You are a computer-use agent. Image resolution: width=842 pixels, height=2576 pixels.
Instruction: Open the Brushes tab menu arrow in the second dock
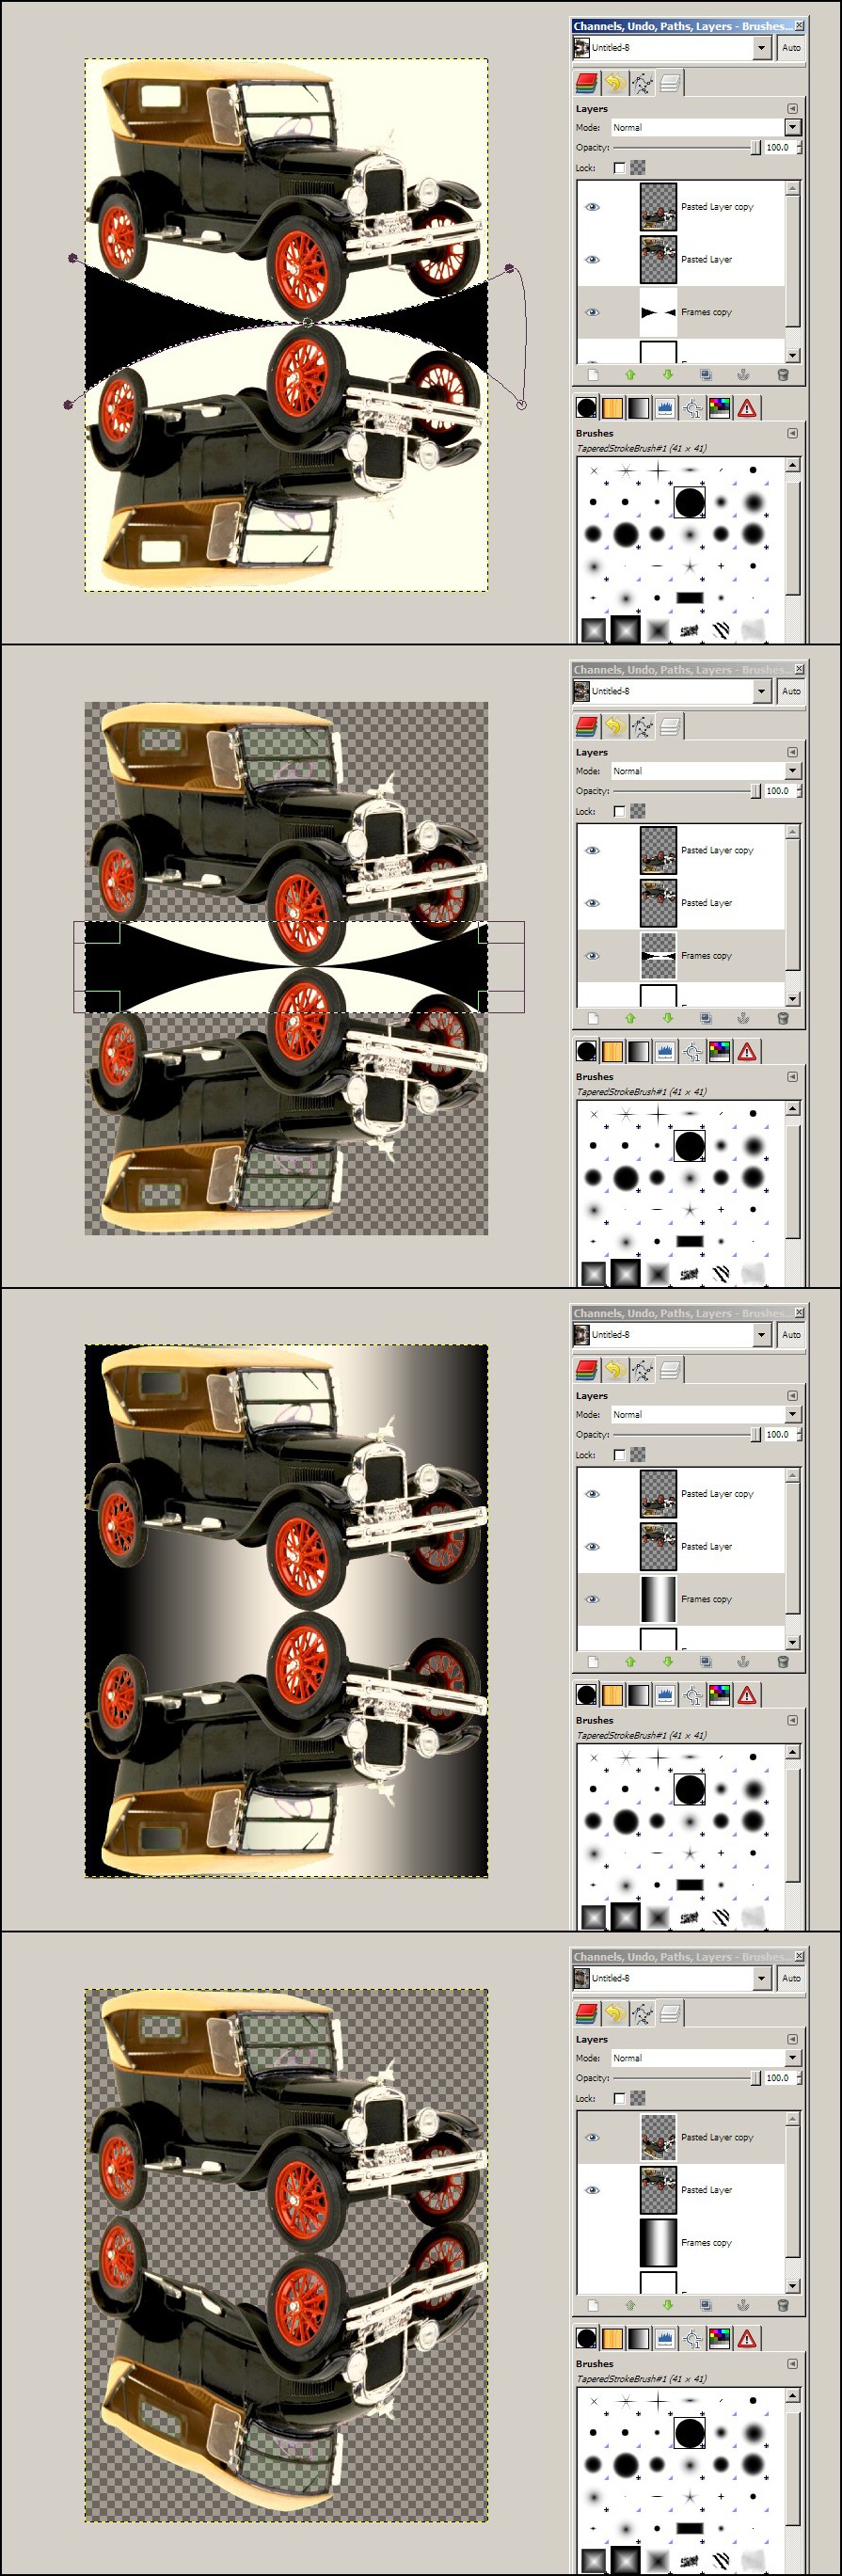pos(792,1077)
